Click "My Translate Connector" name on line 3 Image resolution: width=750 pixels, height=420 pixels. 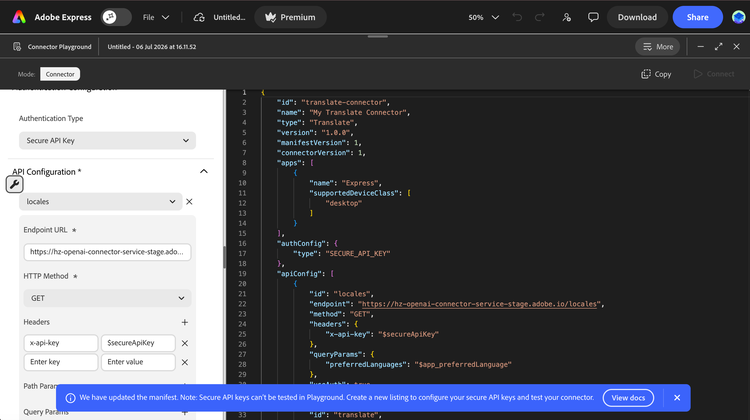pyautogui.click(x=358, y=112)
